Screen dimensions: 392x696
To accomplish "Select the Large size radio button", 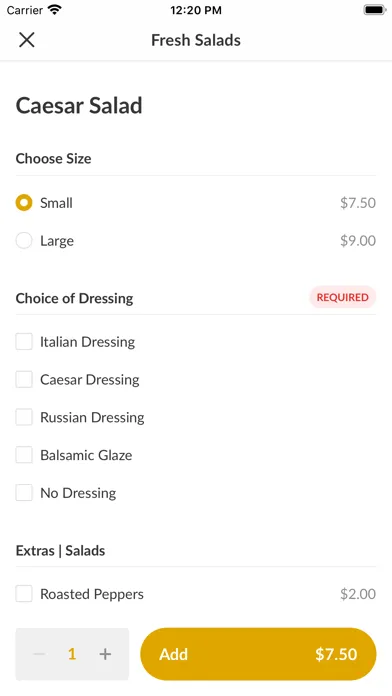I will pos(24,241).
